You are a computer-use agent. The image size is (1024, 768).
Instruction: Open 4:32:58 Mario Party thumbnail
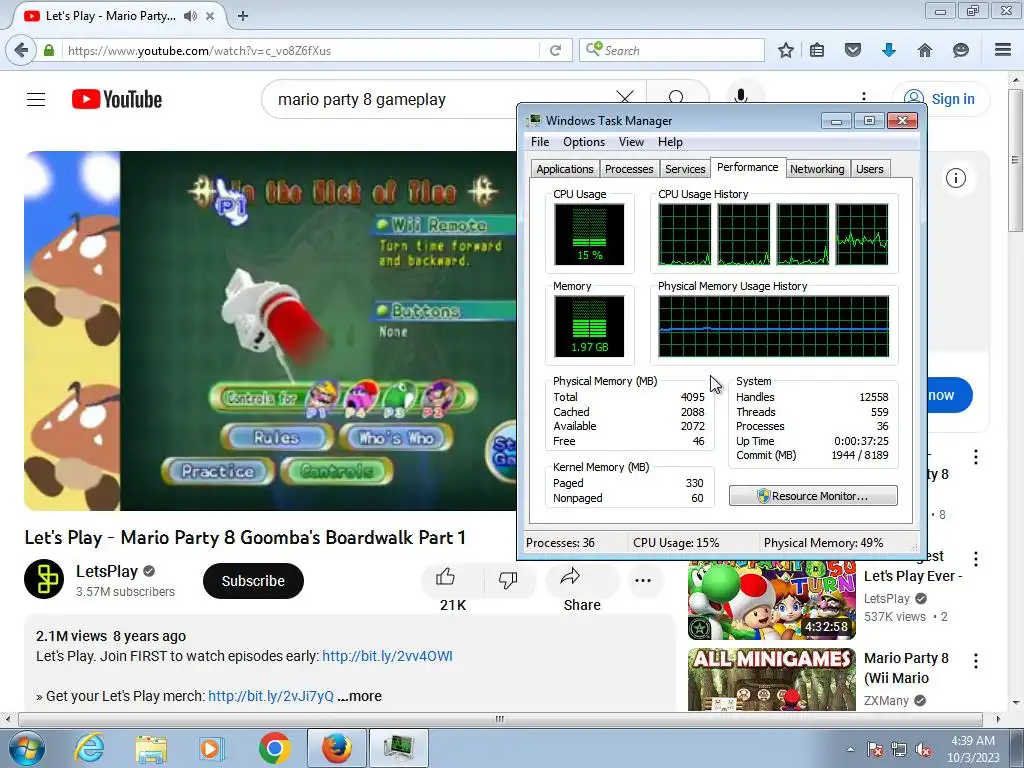(771, 601)
